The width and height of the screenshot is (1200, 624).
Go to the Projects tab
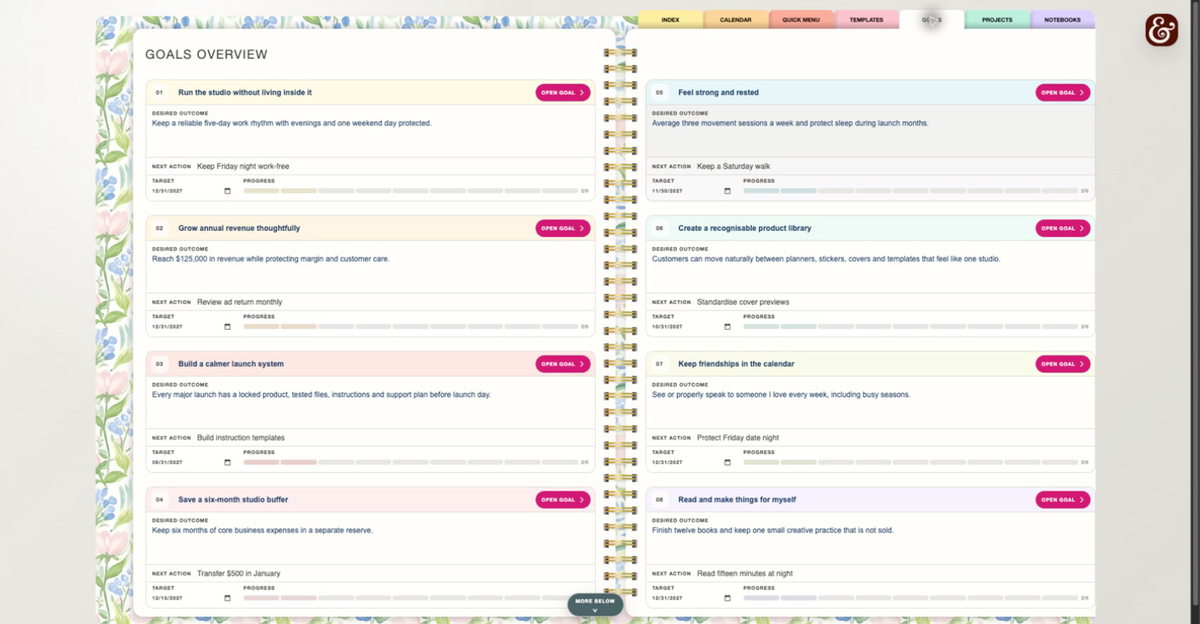click(997, 20)
